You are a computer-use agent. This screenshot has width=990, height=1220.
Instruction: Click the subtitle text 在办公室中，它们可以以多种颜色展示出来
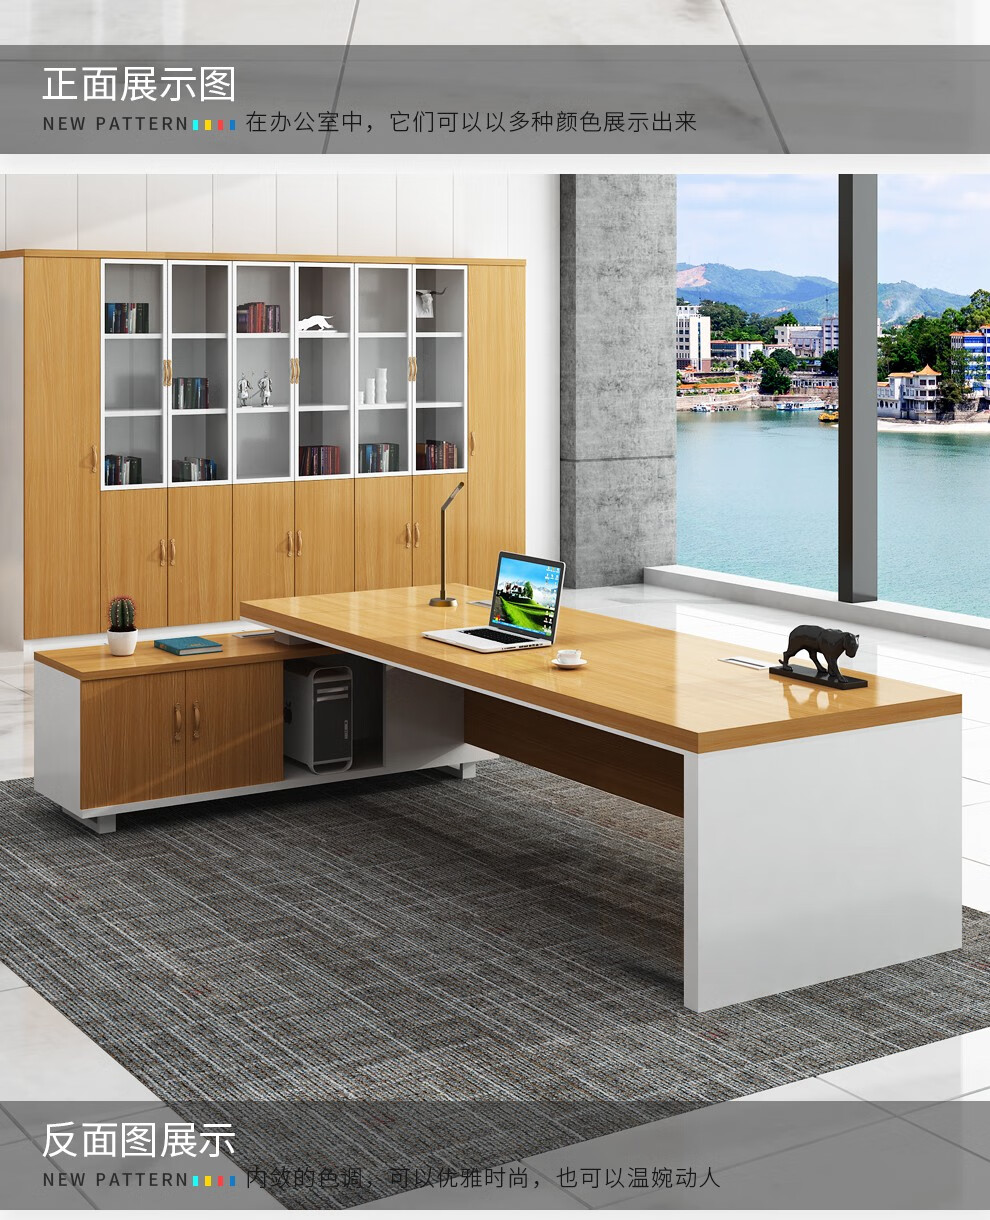click(x=470, y=123)
